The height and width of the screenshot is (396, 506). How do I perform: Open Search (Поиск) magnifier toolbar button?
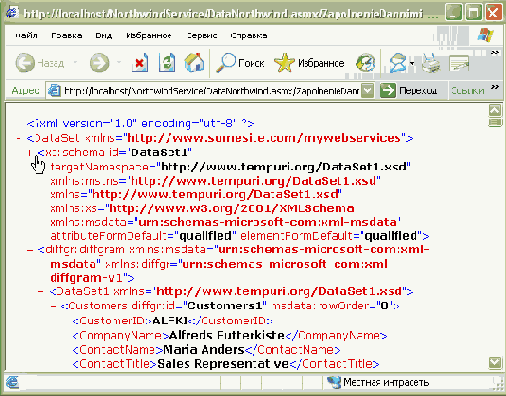tap(240, 63)
